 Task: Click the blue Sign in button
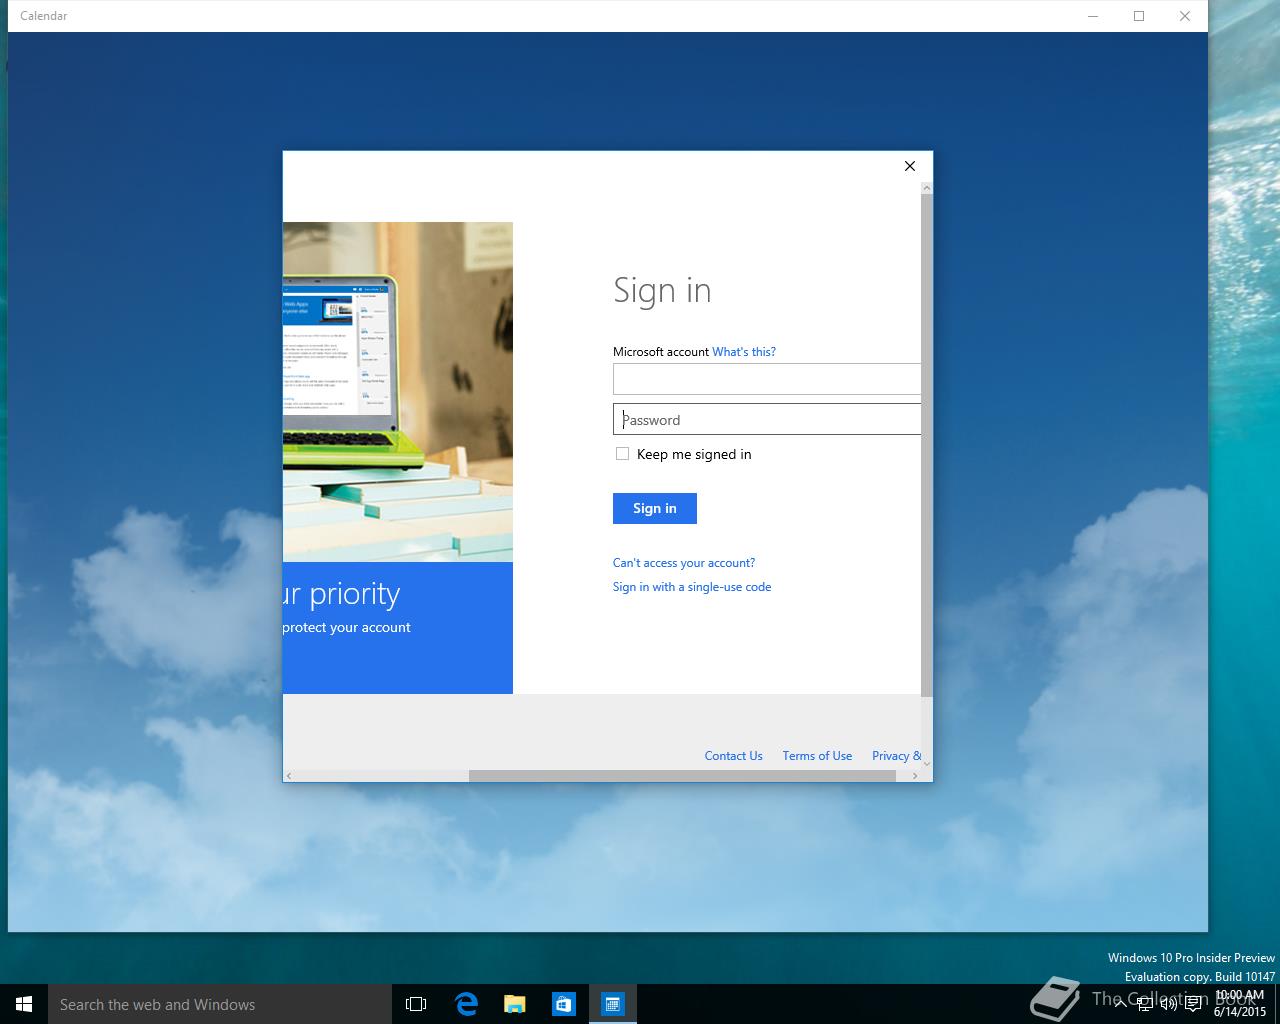(x=655, y=508)
